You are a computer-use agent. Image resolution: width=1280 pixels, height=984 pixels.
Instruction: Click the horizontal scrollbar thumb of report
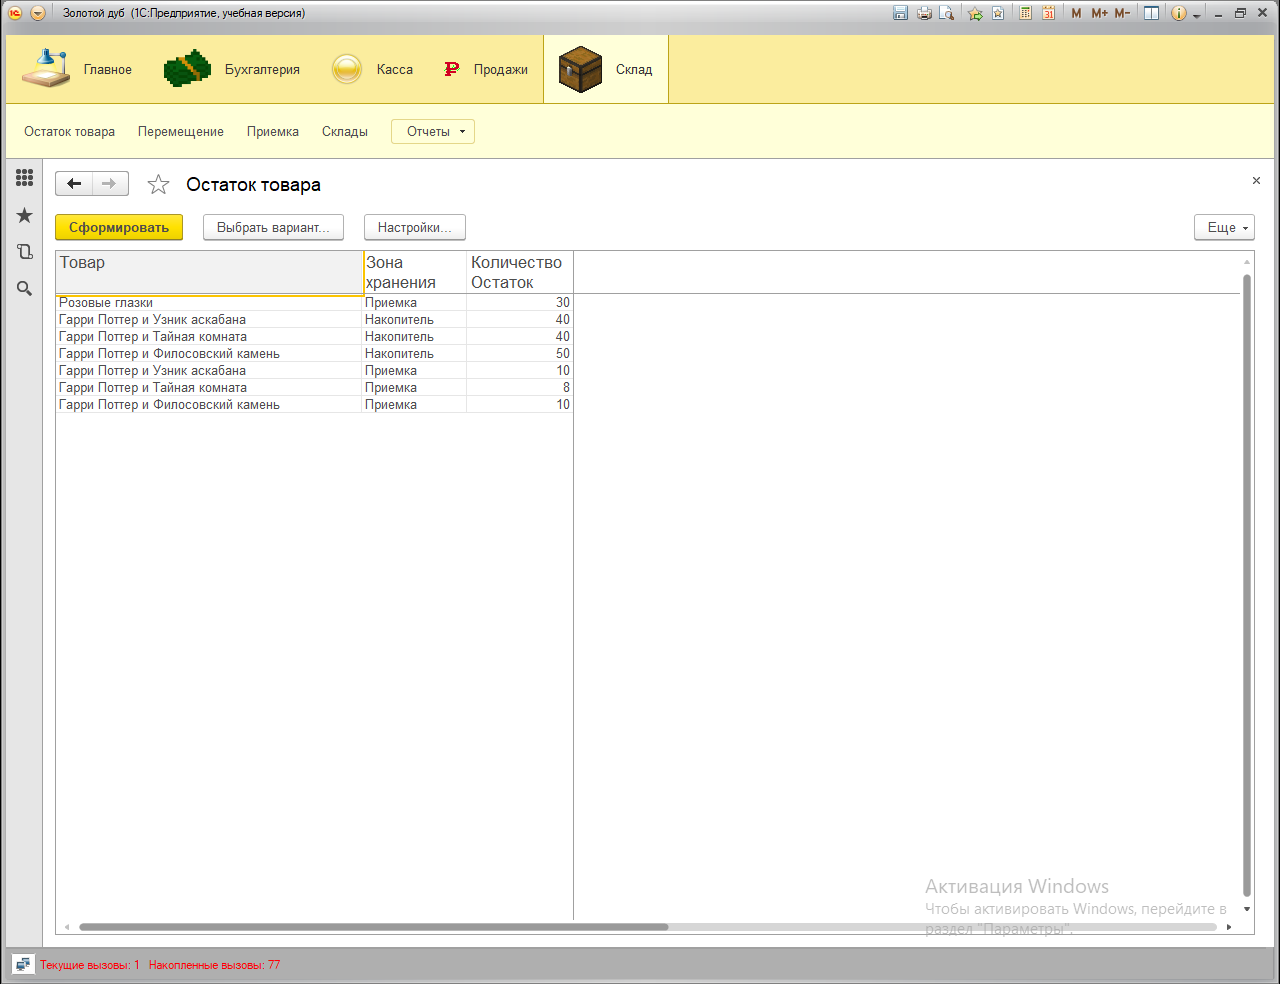click(x=373, y=927)
